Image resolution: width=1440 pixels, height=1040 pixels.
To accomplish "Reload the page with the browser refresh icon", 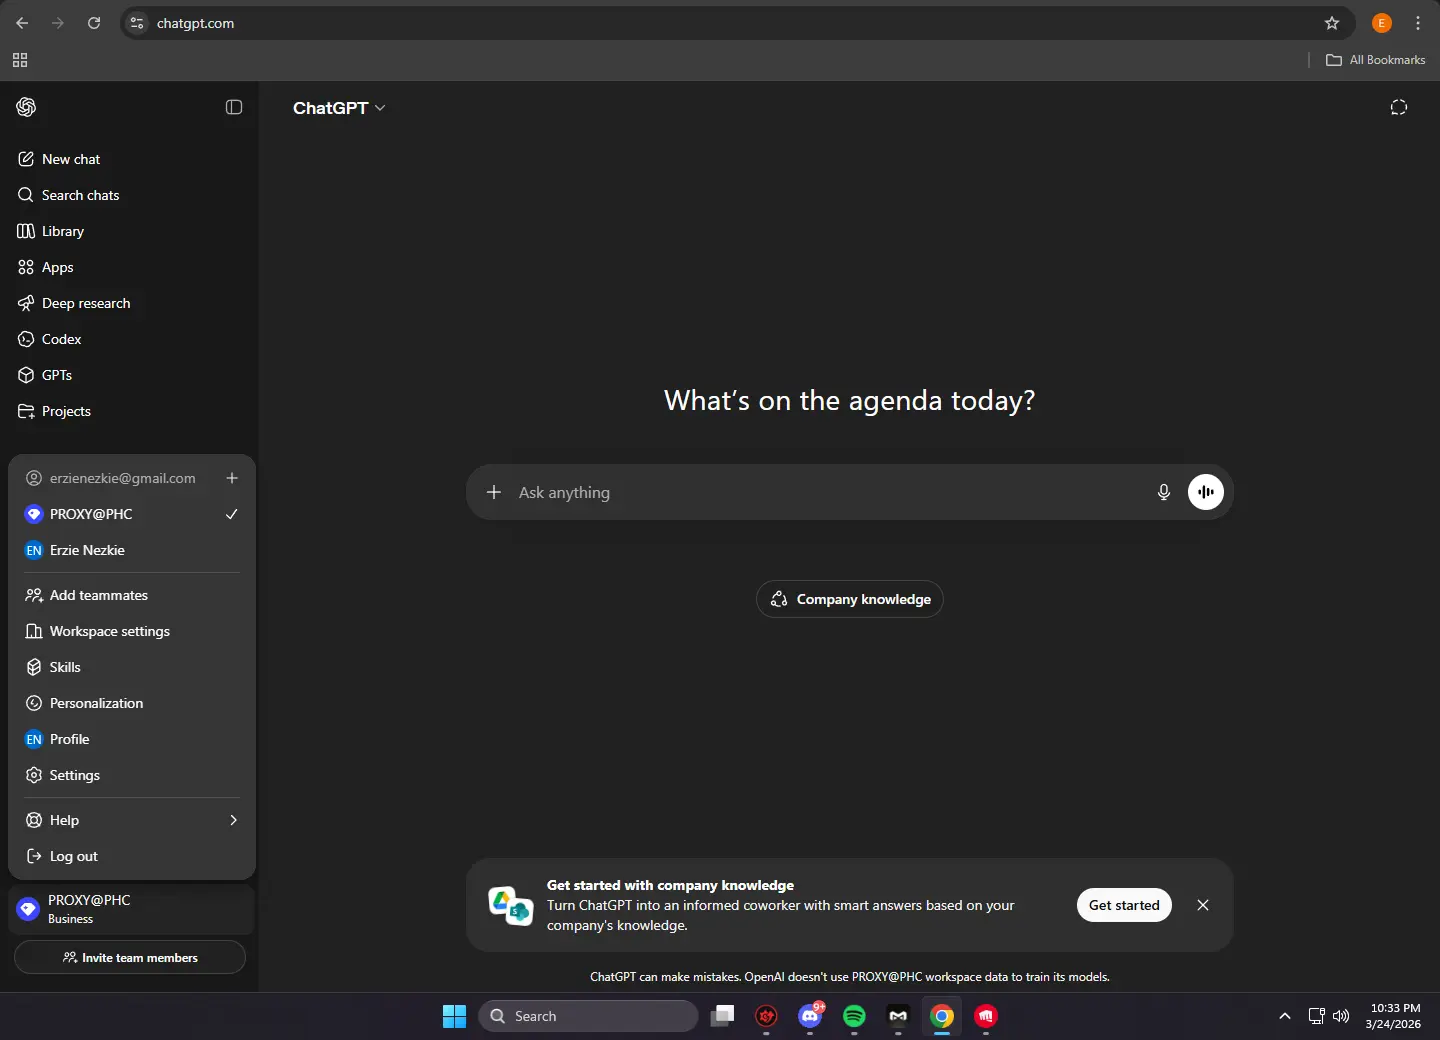I will 94,23.
